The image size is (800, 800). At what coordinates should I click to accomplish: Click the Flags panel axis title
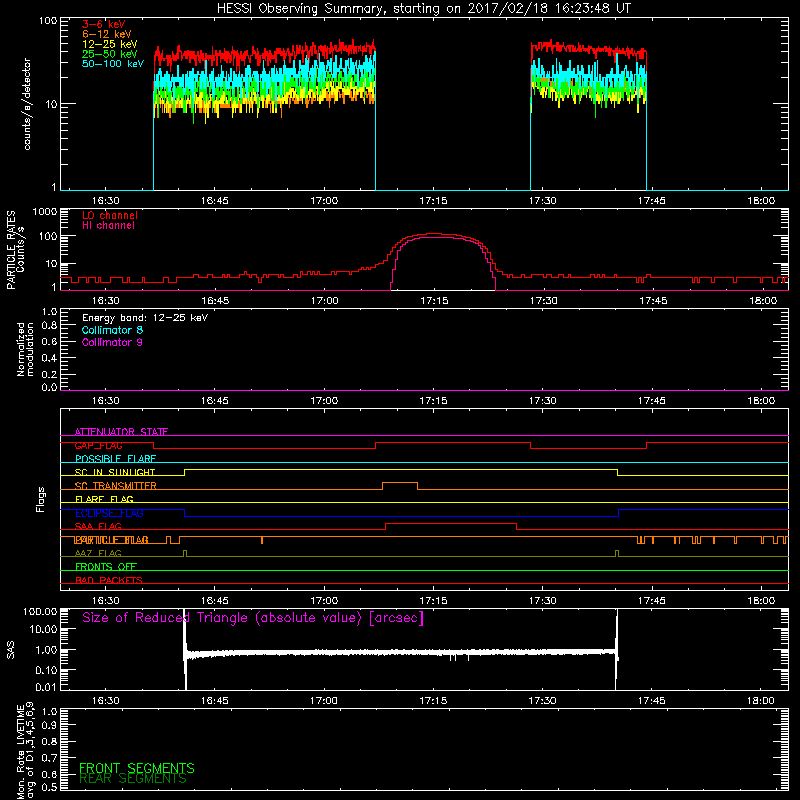click(x=41, y=499)
